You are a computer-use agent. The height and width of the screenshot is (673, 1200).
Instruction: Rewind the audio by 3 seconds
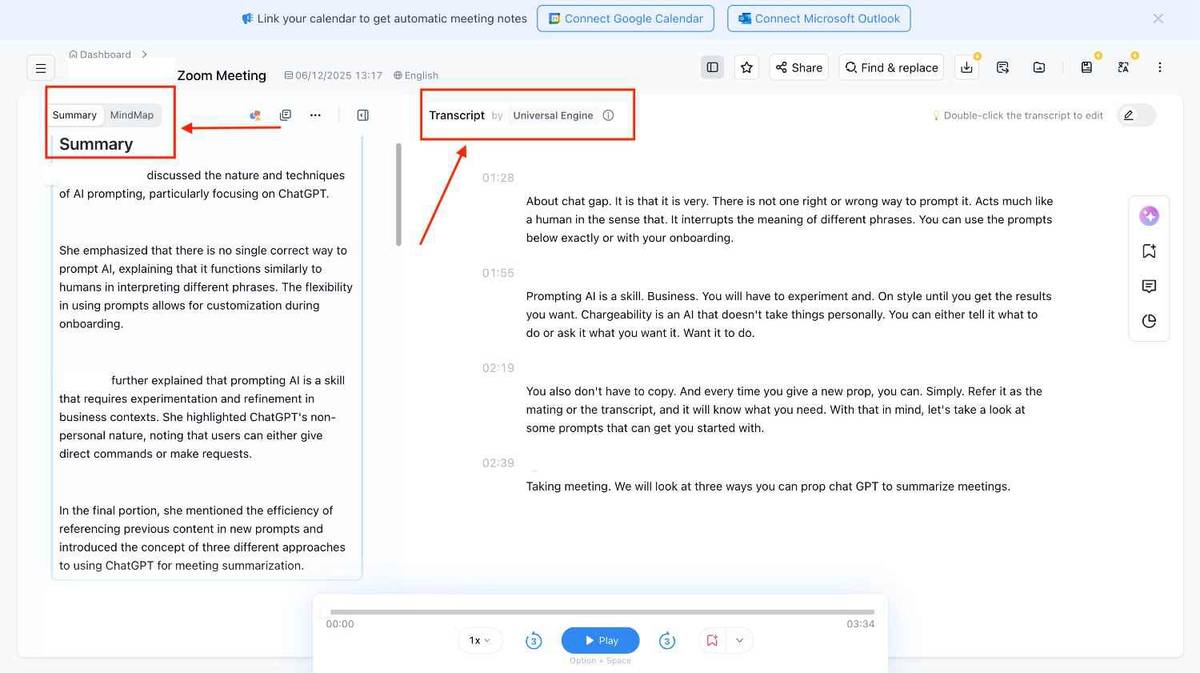click(534, 640)
